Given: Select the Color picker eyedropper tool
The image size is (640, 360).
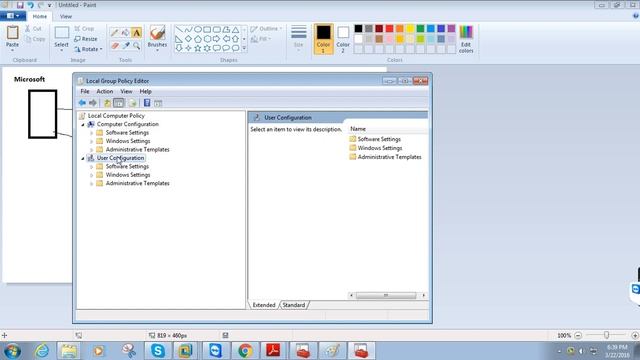Looking at the screenshot, I should [126, 46].
